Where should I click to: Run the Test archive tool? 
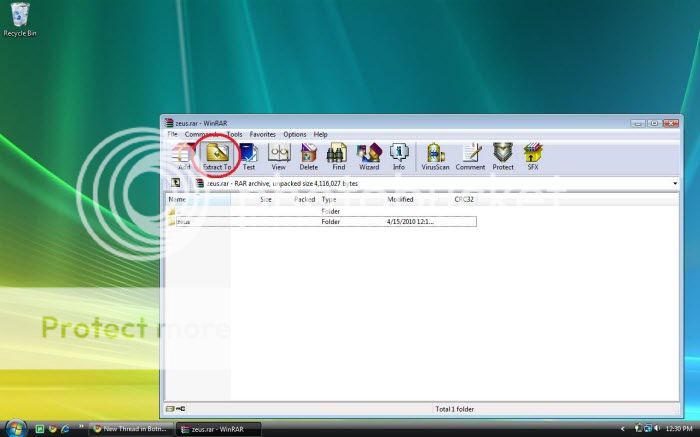[248, 155]
